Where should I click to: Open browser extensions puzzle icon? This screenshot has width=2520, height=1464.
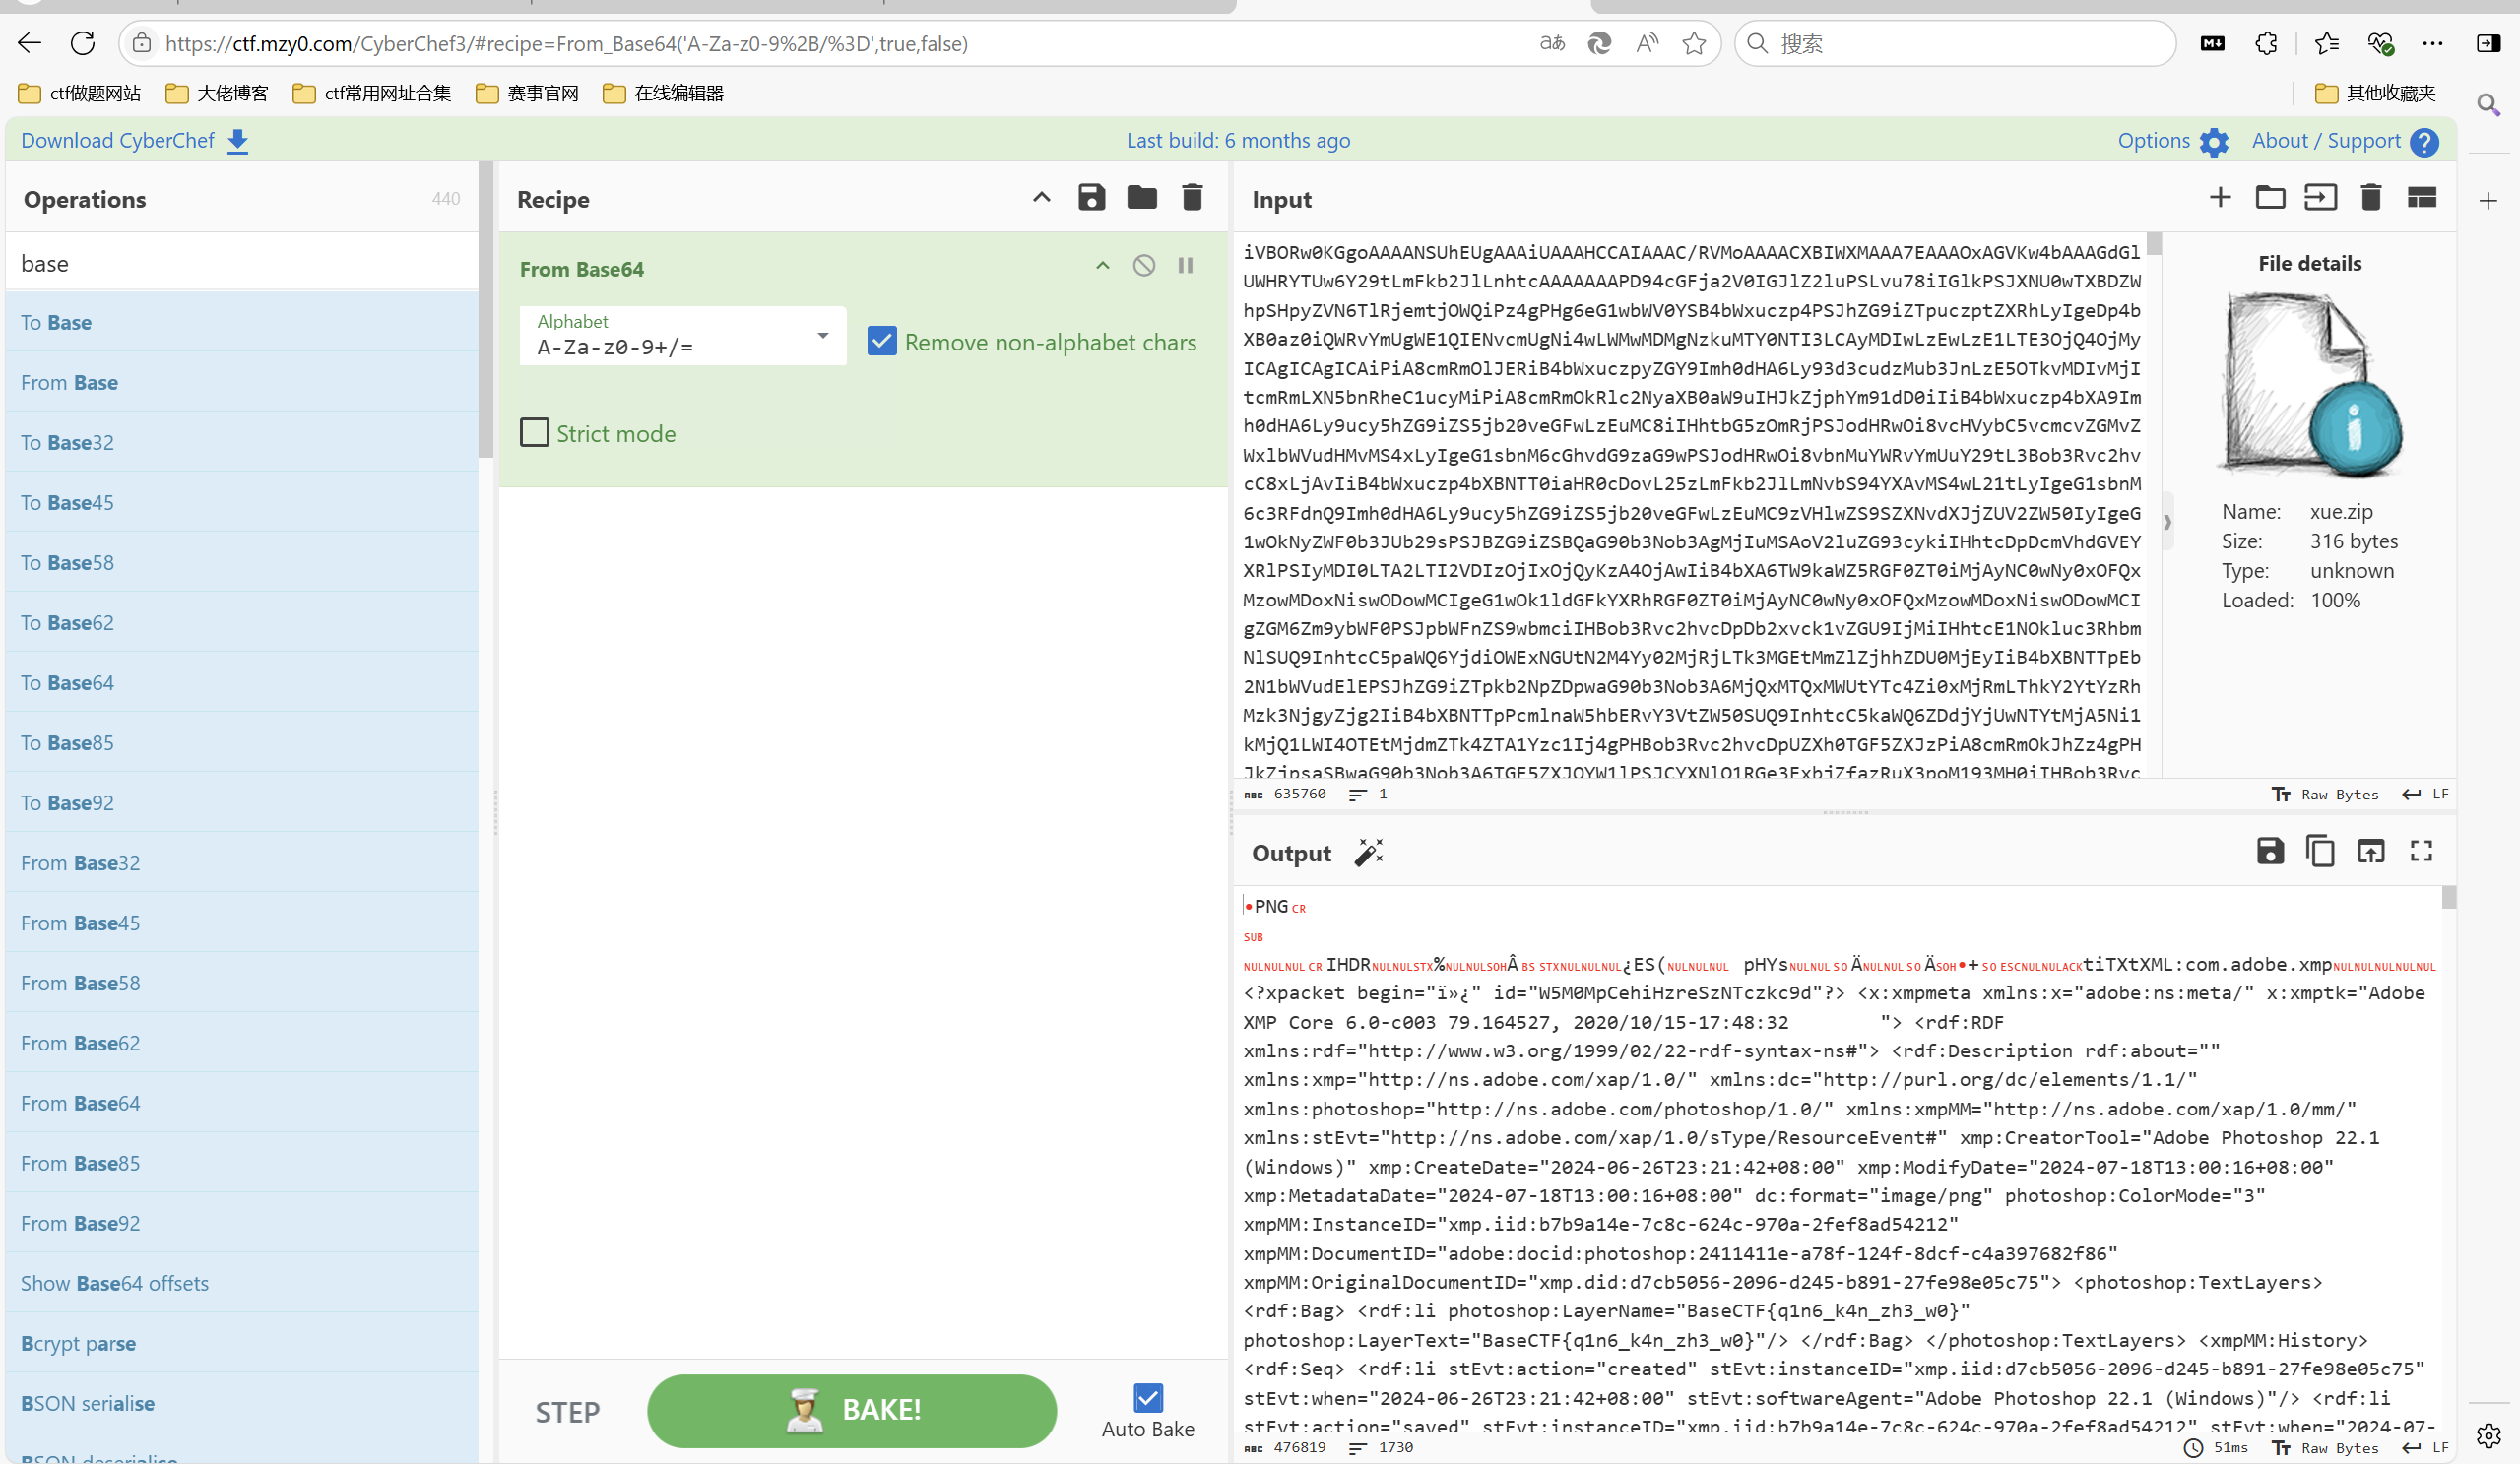[2266, 43]
